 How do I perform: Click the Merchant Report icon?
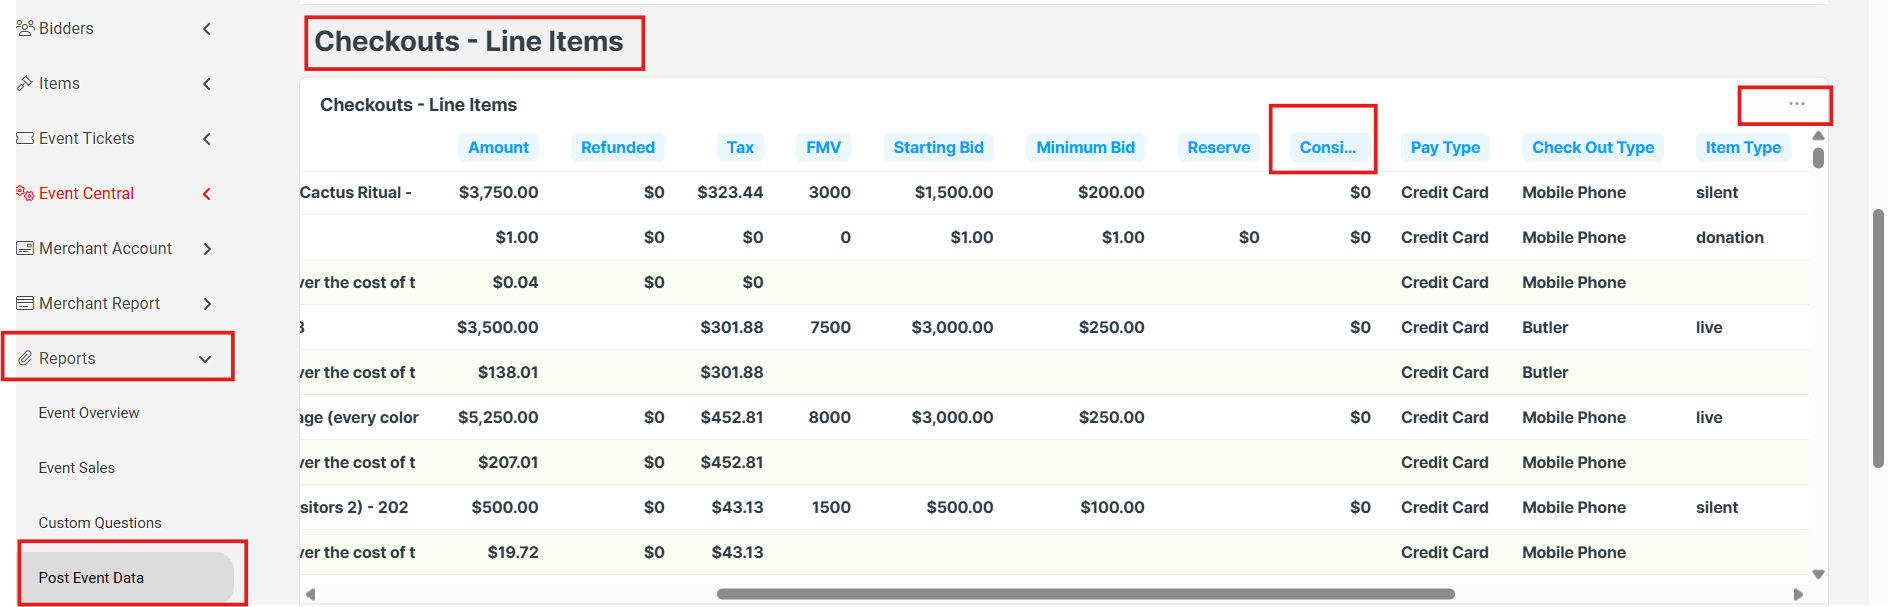click(x=26, y=303)
